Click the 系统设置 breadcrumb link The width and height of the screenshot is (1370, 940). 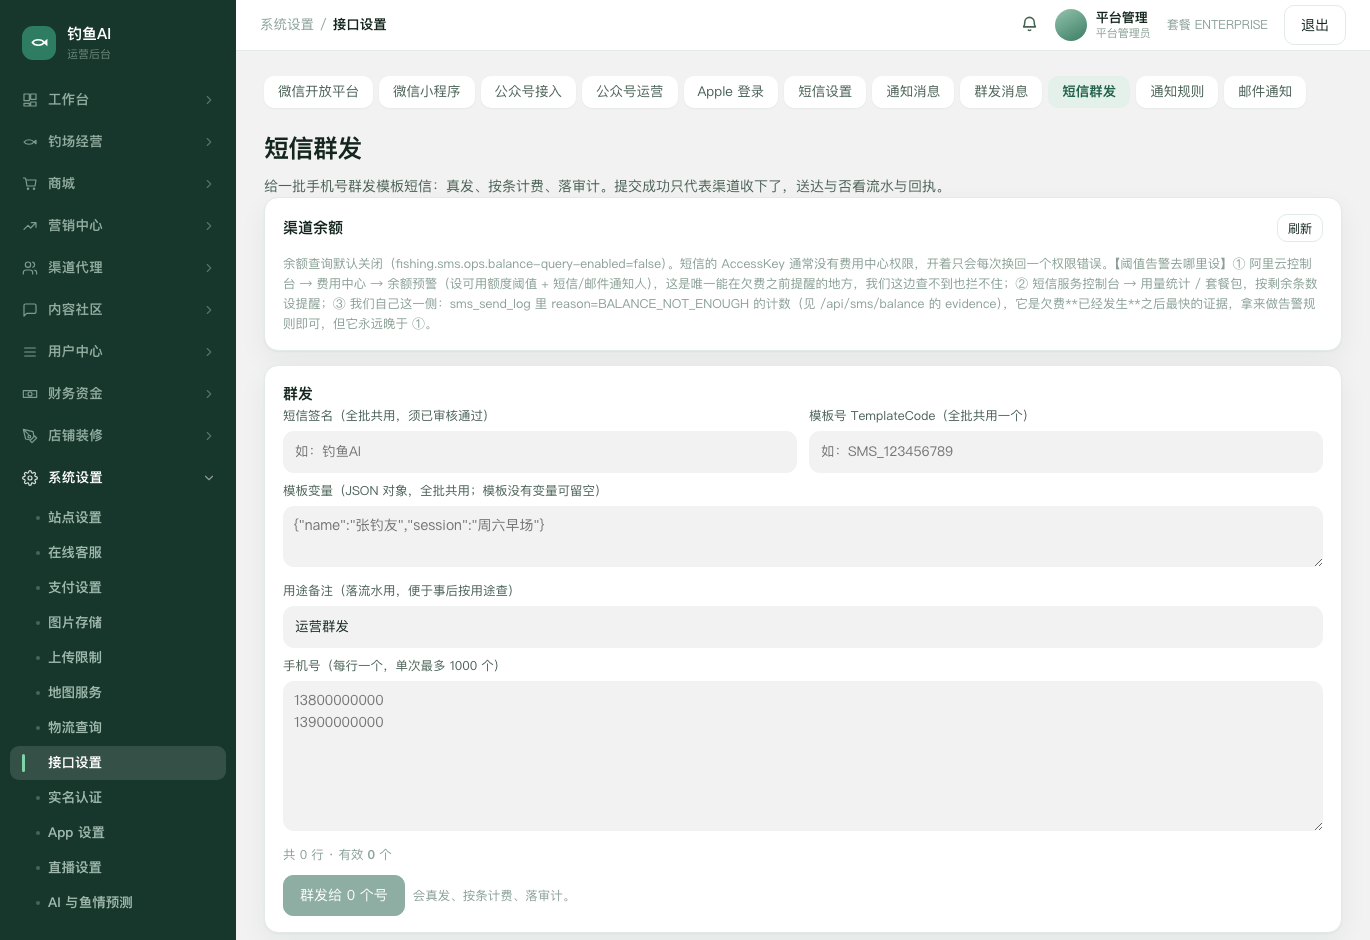[287, 25]
